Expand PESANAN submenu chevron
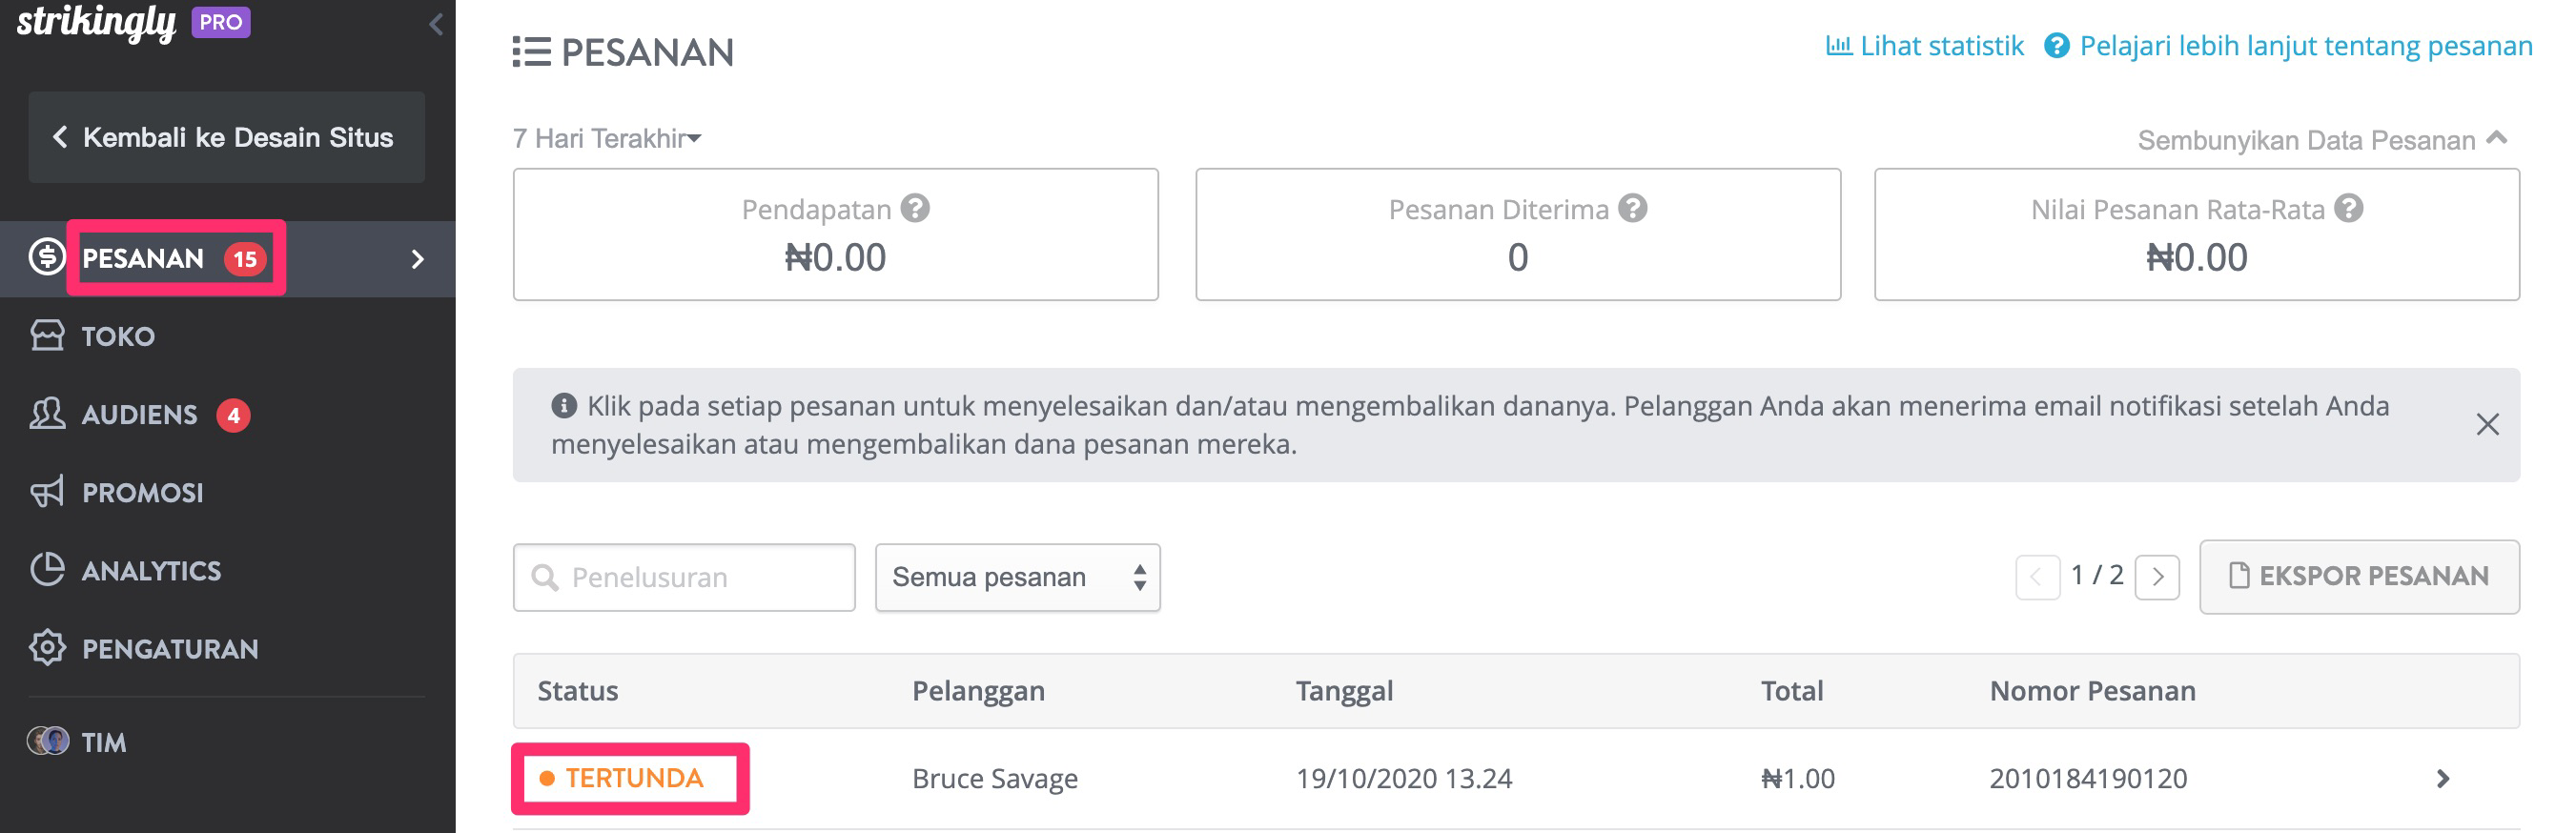This screenshot has width=2576, height=833. coord(418,259)
